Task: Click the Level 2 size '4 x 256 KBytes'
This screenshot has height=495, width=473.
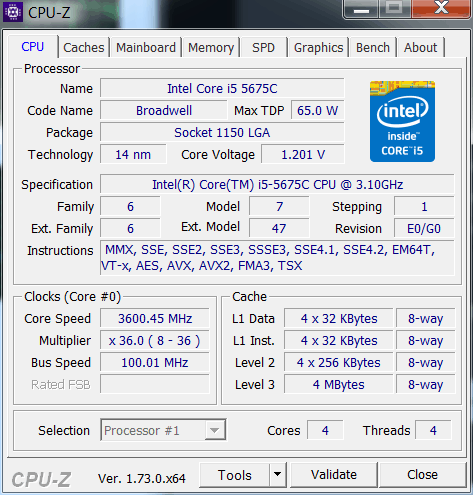Action: click(339, 363)
